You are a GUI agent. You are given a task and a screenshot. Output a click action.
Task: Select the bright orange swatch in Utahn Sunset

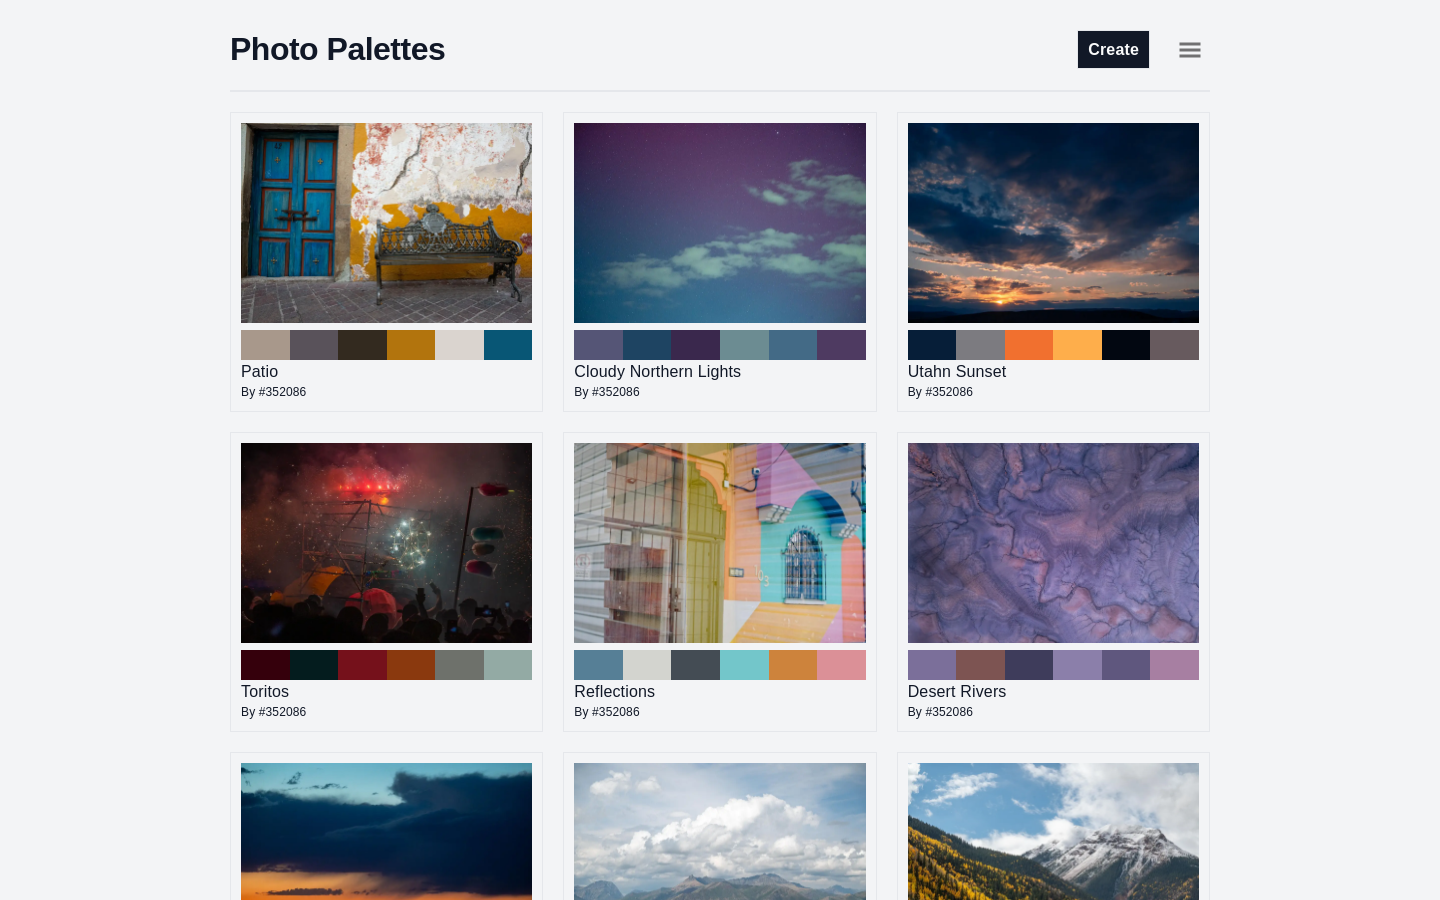1029,345
